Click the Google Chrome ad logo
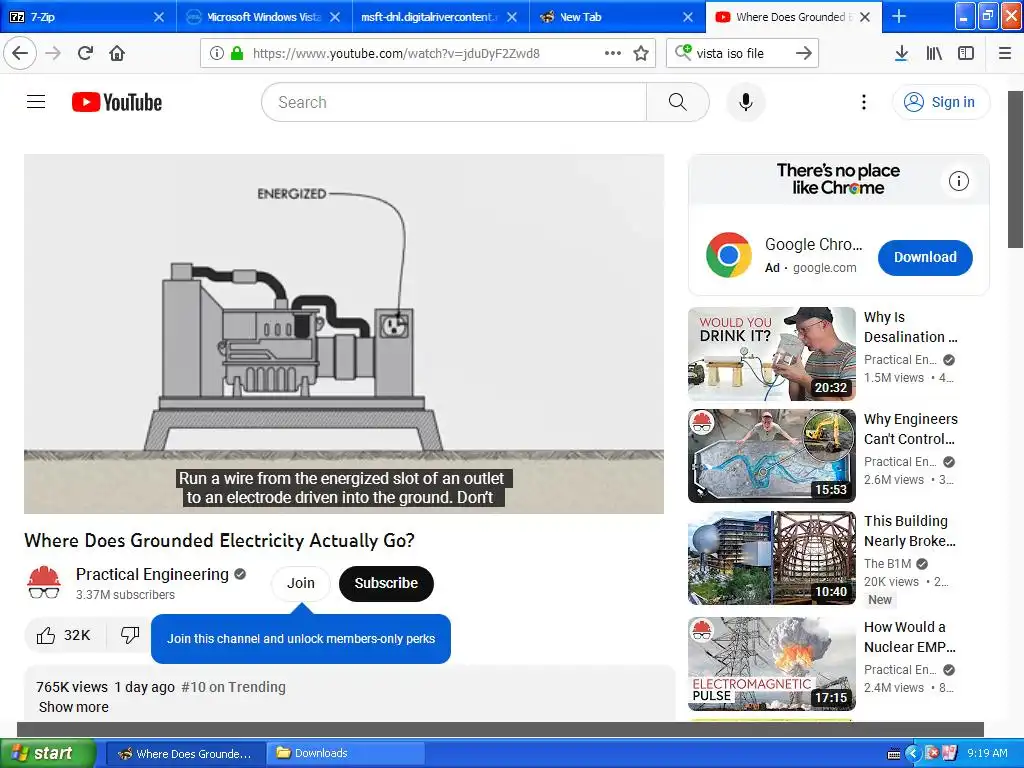1024x768 pixels. pos(729,255)
